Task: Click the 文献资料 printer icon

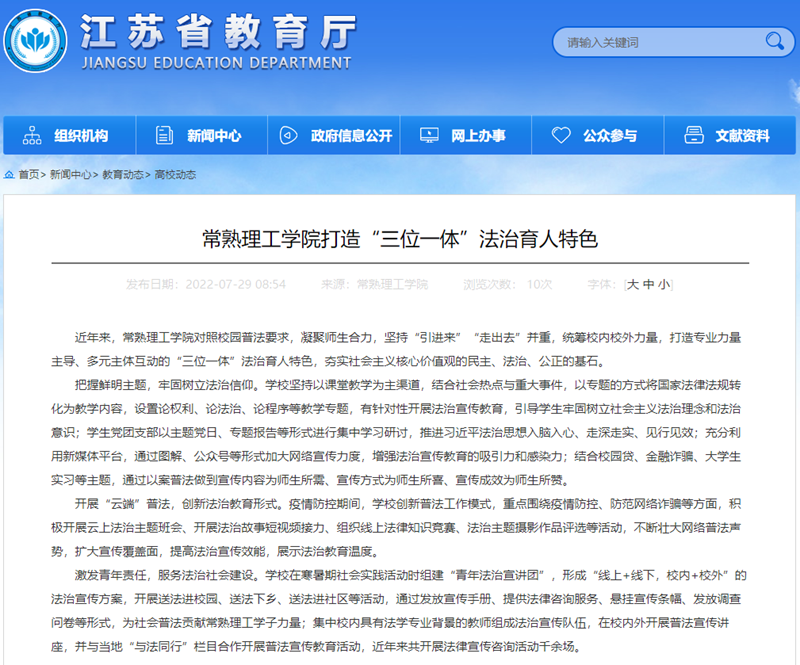Action: pos(694,135)
